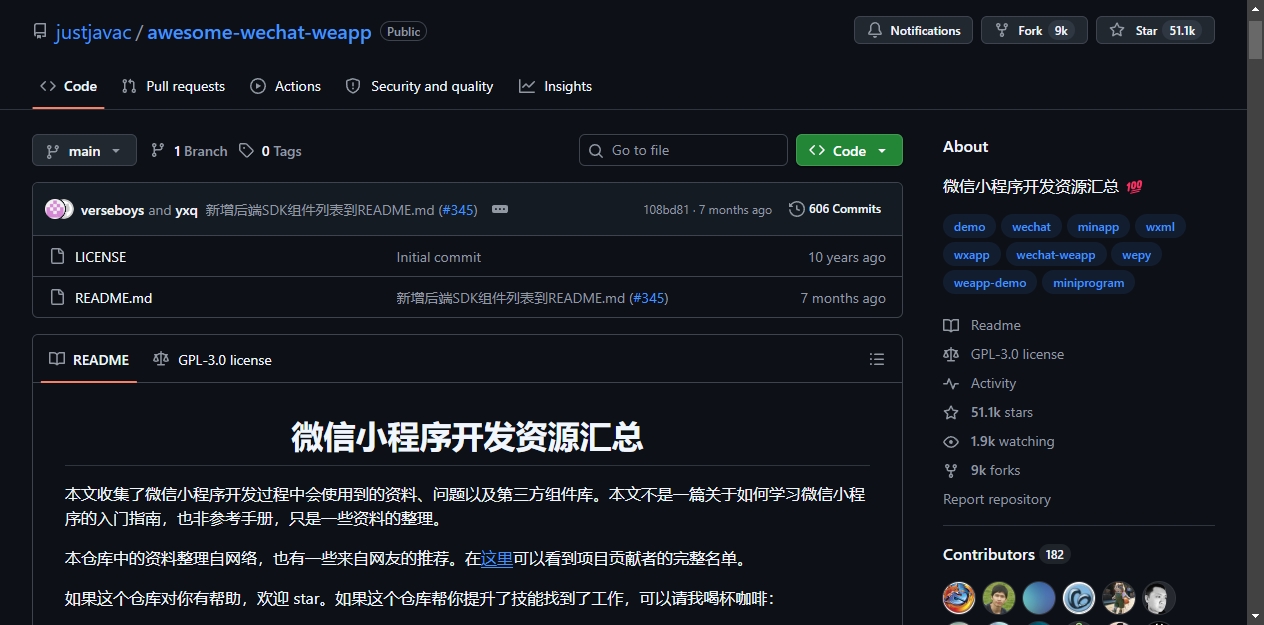The height and width of the screenshot is (625, 1264).
Task: Open the Security and quality tab
Action: pos(419,86)
